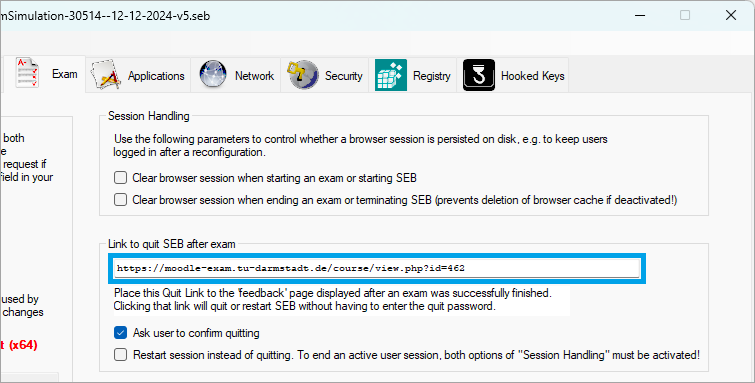Screen dimensions: 755x383
Task: Click the Security tab keys icon
Action: tap(303, 75)
